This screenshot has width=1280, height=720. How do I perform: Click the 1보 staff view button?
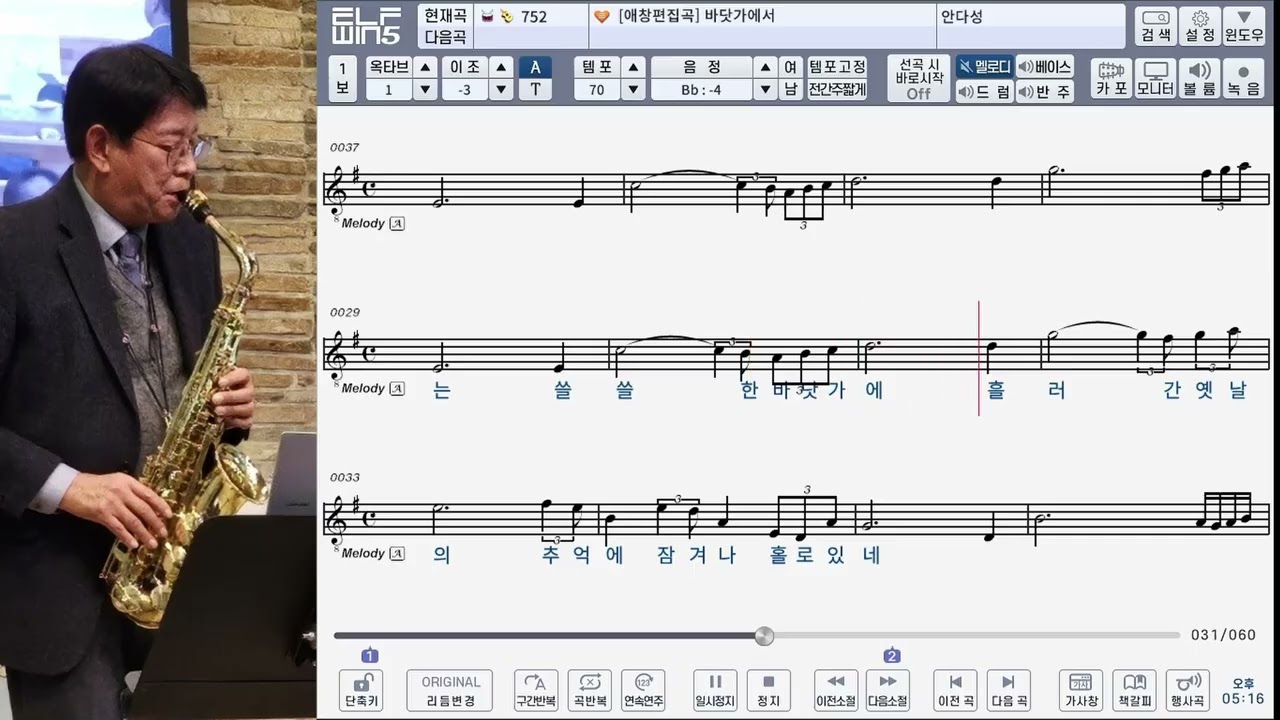(342, 78)
